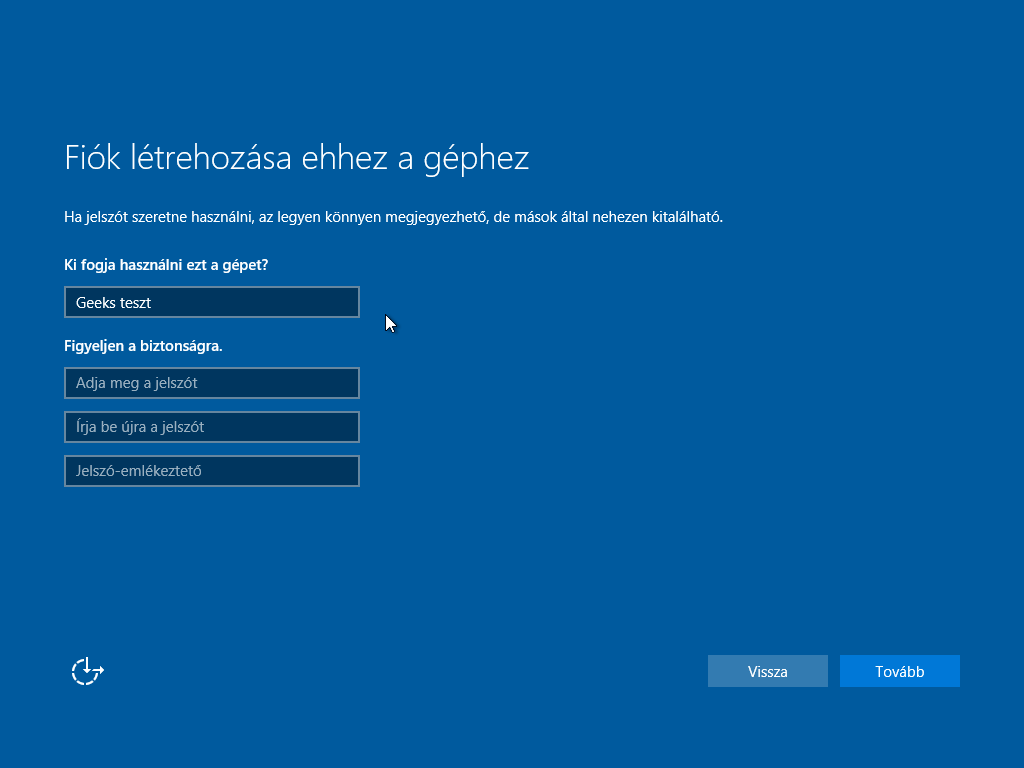The width and height of the screenshot is (1024, 768).
Task: Open the Ease of Access icon
Action: [87, 671]
